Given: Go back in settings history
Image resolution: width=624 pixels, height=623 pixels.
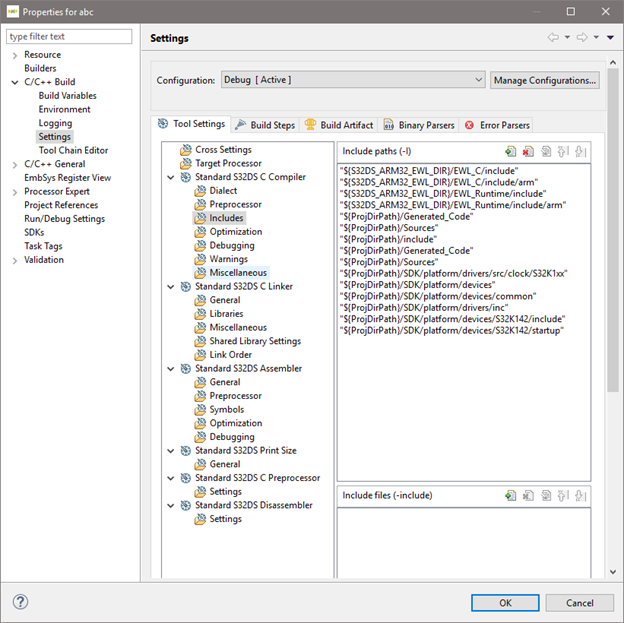Looking at the screenshot, I should [553, 37].
